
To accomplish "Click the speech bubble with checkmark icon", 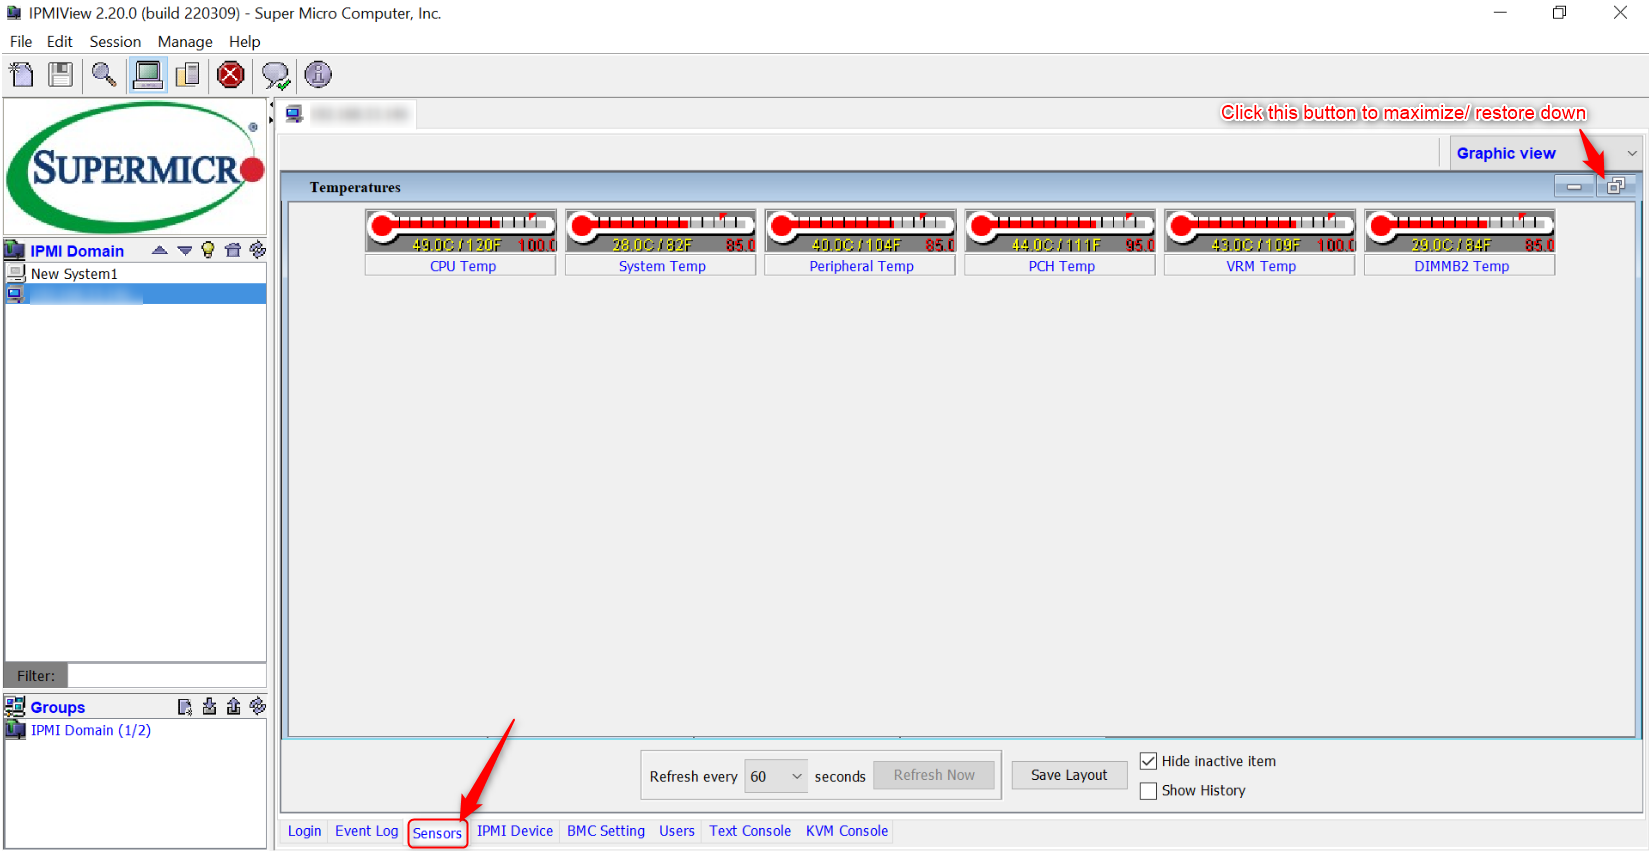I will click(x=275, y=75).
